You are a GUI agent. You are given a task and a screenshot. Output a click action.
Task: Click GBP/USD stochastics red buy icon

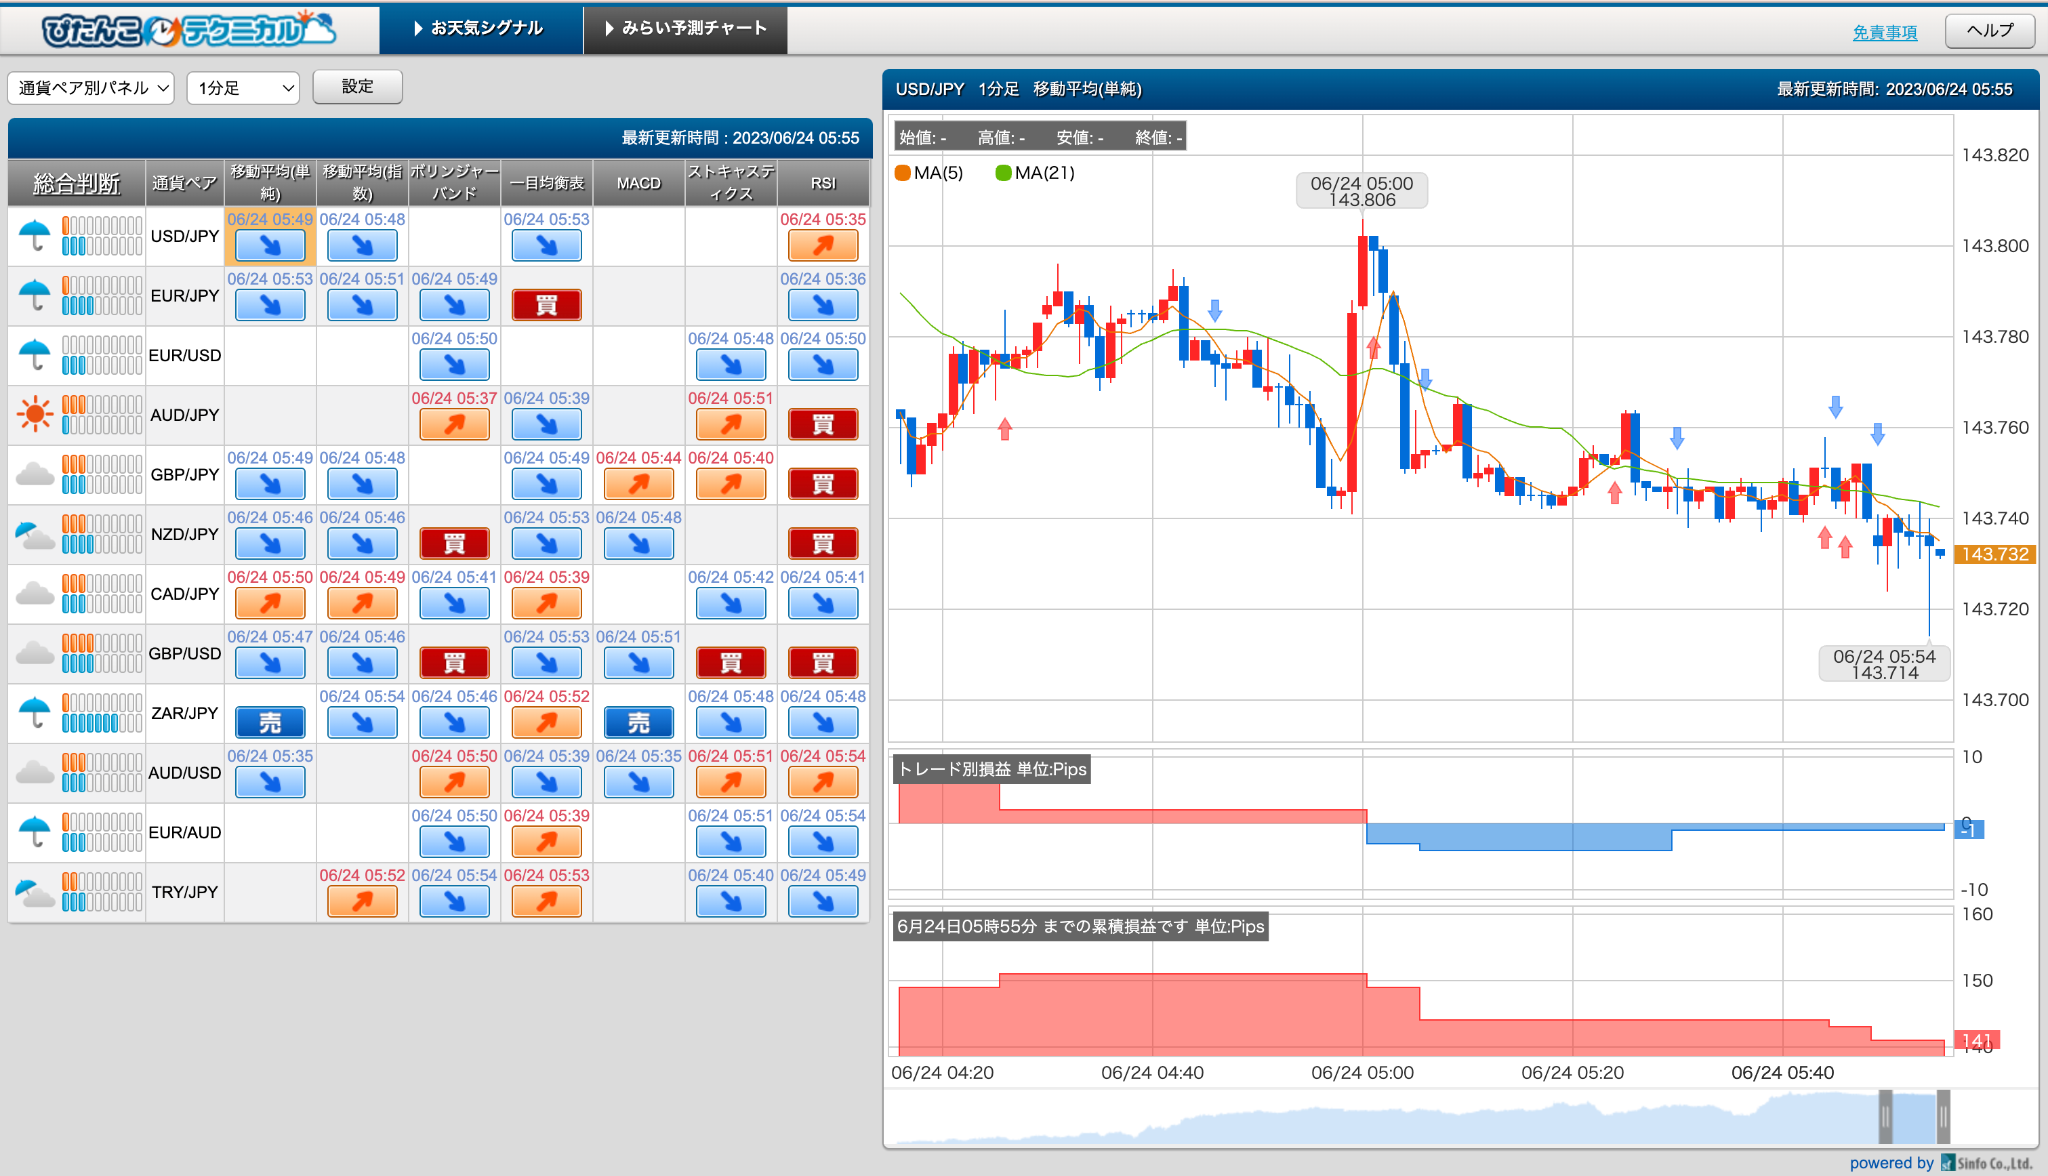tap(731, 663)
